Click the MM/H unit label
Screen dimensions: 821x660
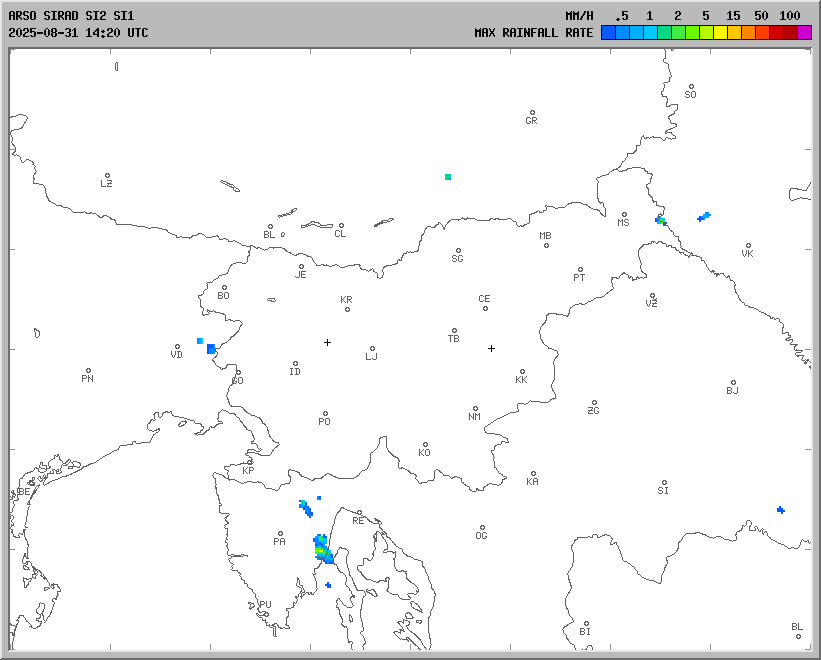pos(579,16)
